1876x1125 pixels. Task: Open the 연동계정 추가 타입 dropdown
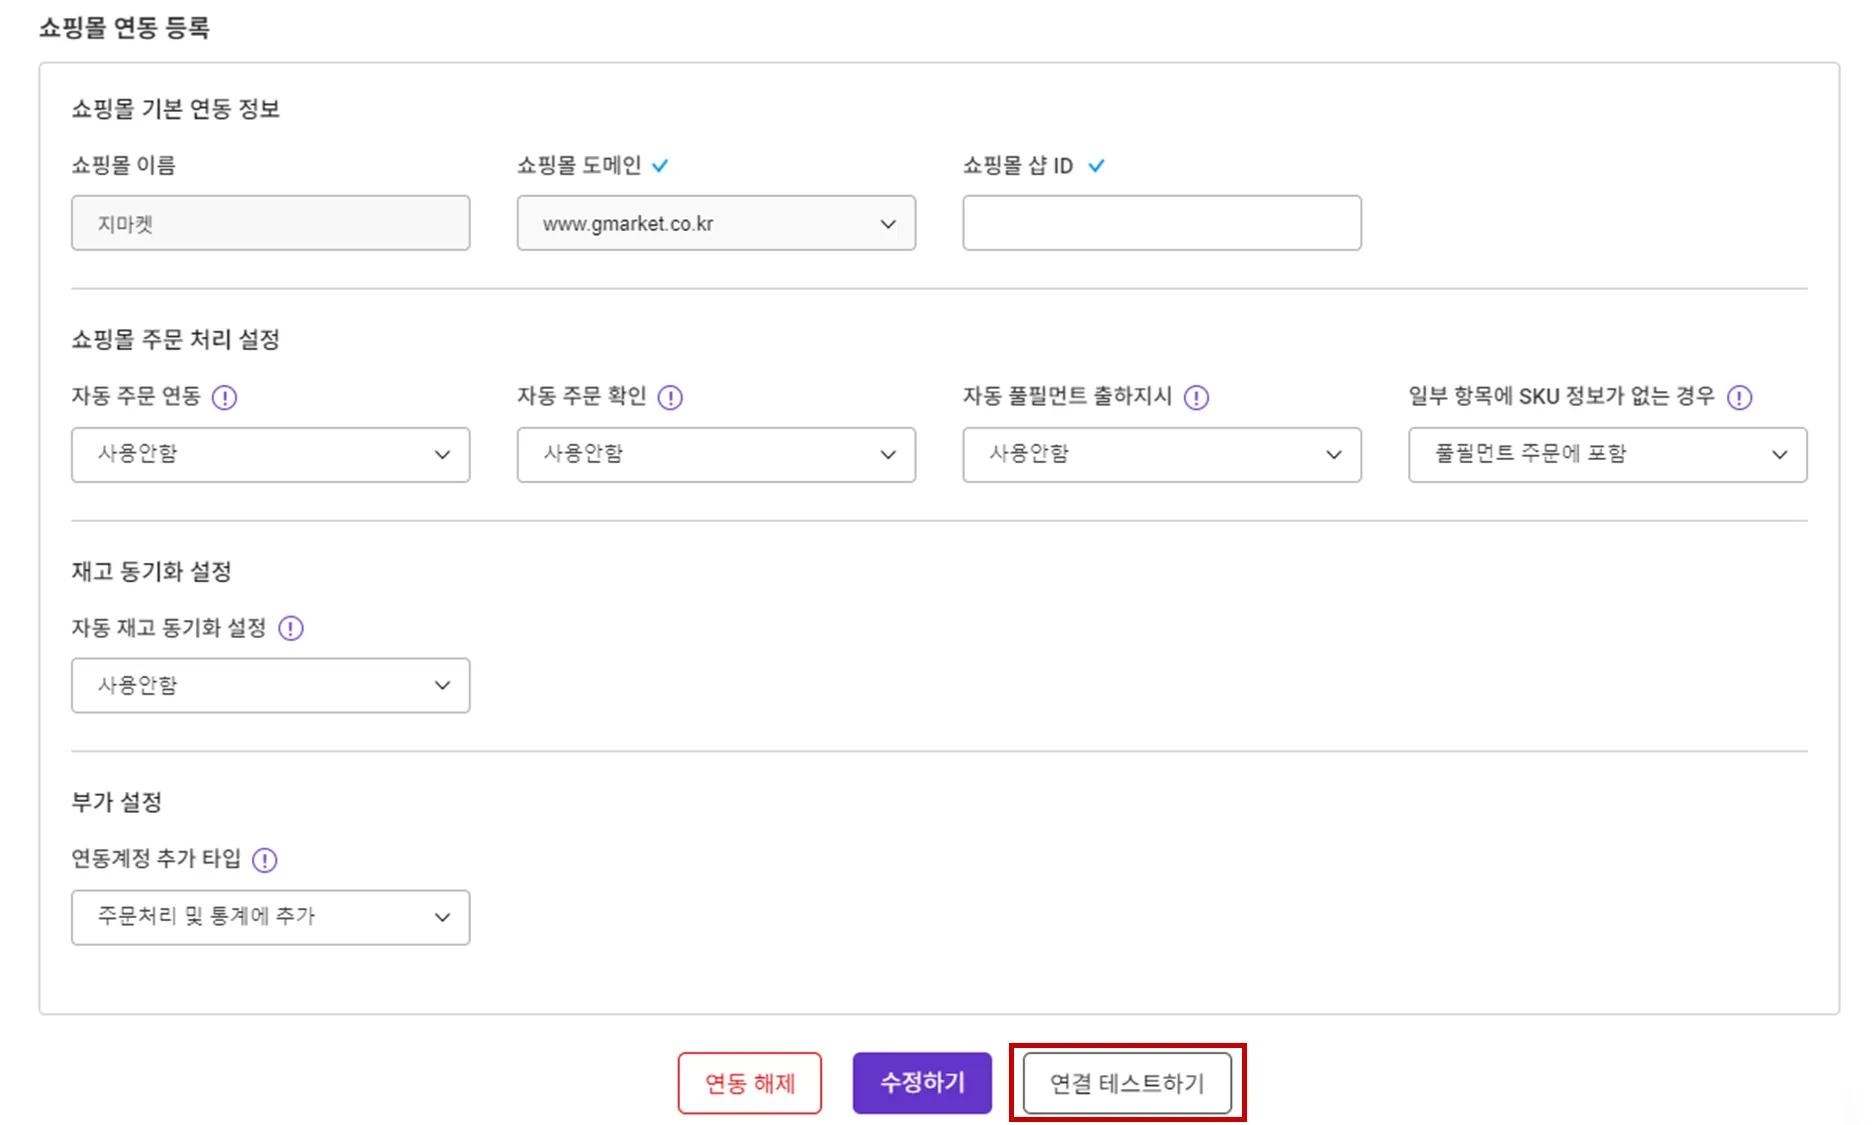(x=270, y=917)
